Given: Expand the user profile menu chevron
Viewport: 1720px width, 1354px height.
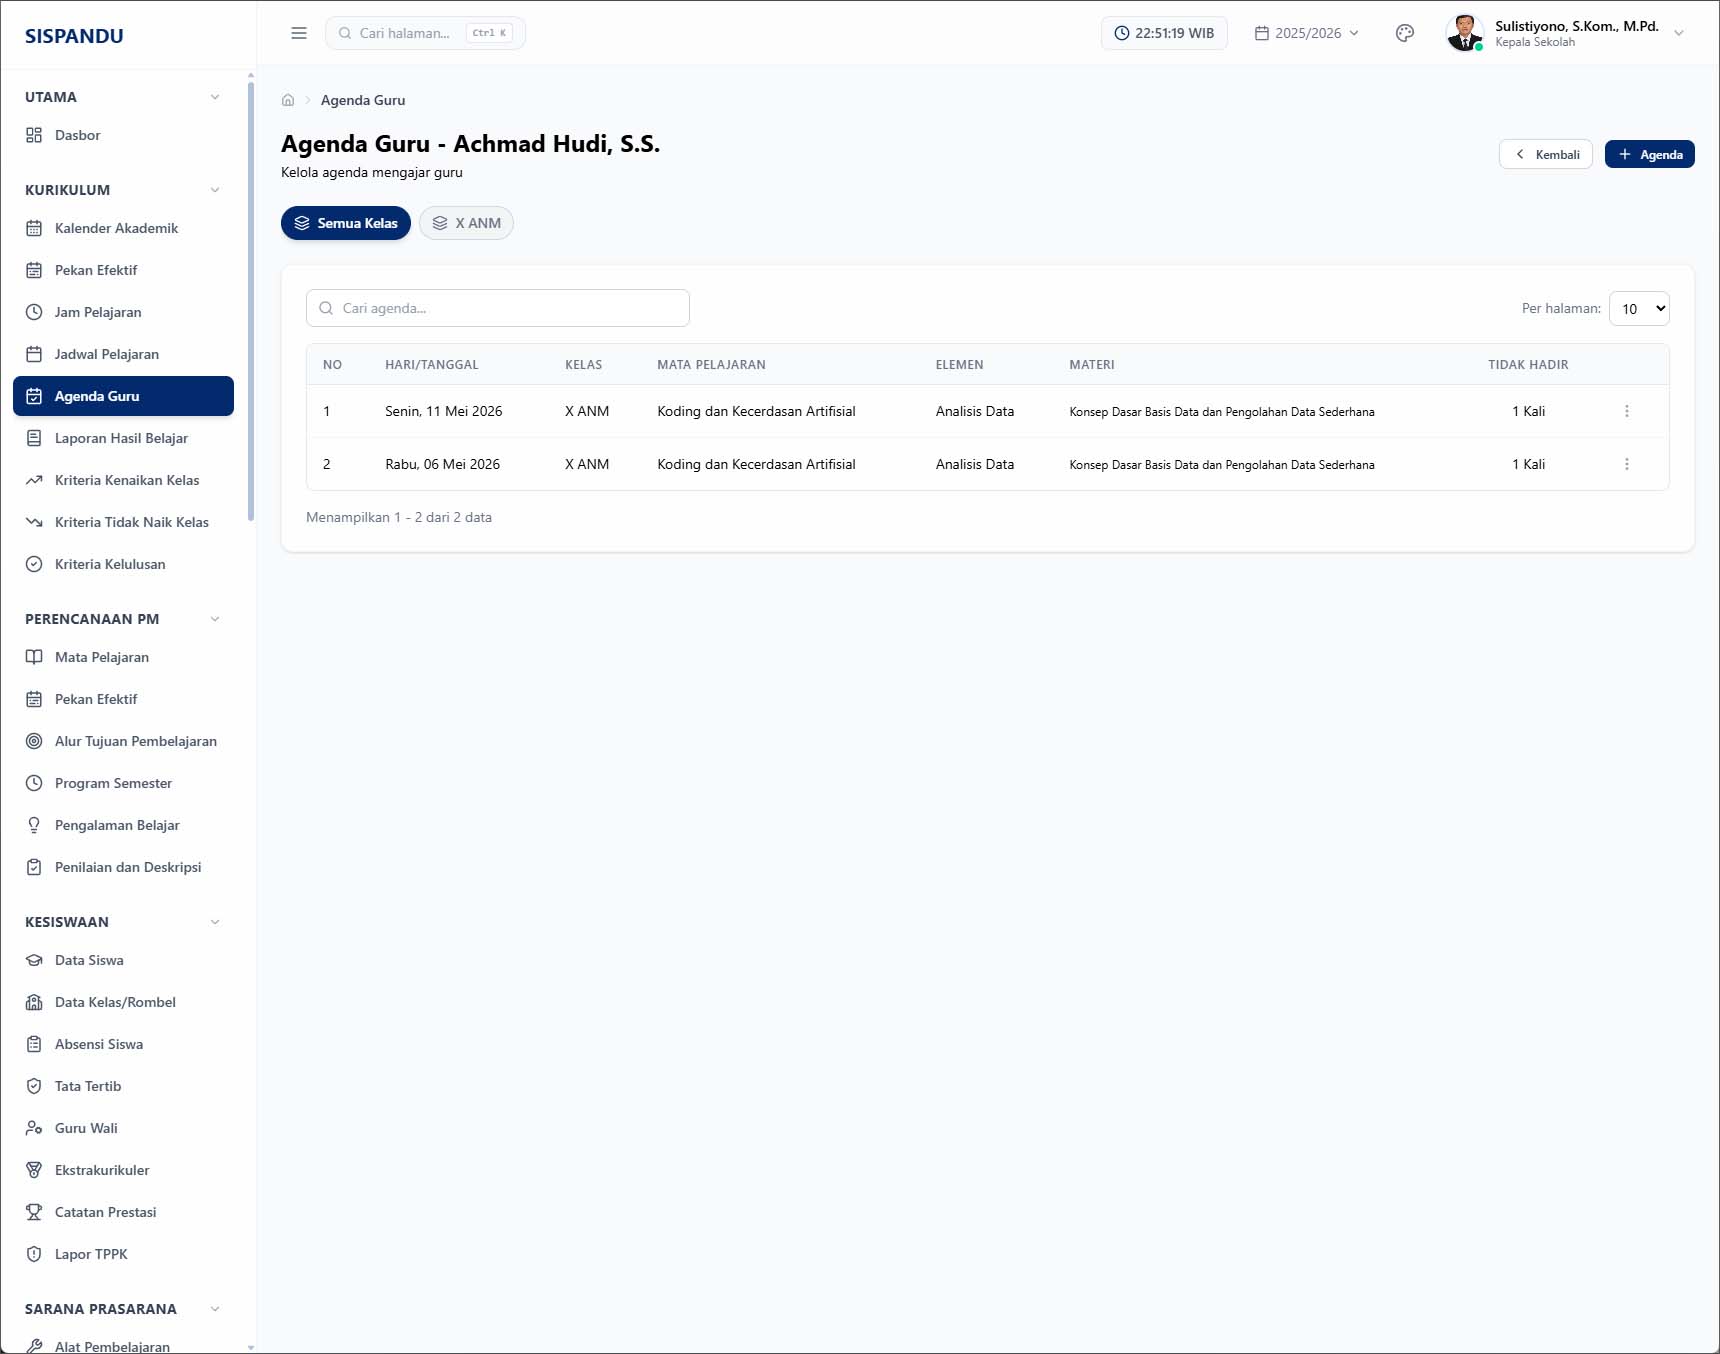Looking at the screenshot, I should coord(1679,33).
